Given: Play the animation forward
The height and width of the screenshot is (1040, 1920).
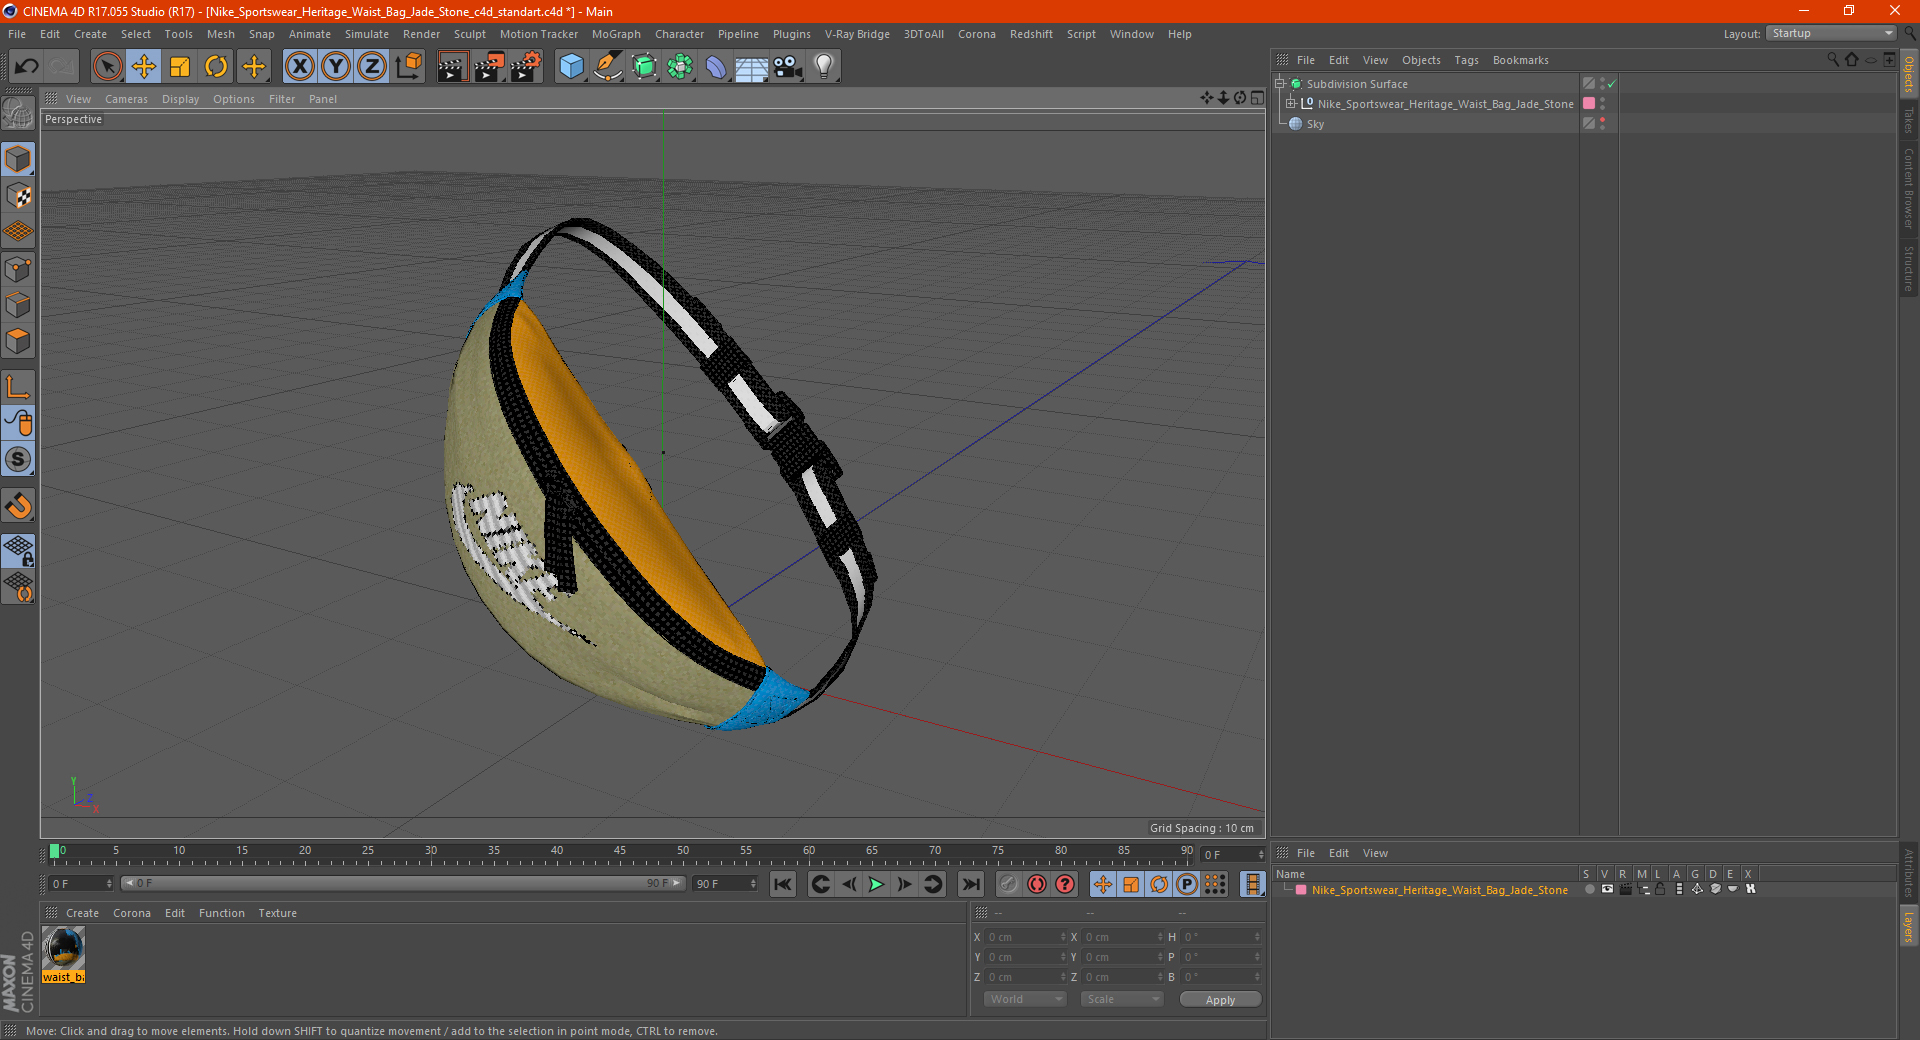Looking at the screenshot, I should click(876, 884).
